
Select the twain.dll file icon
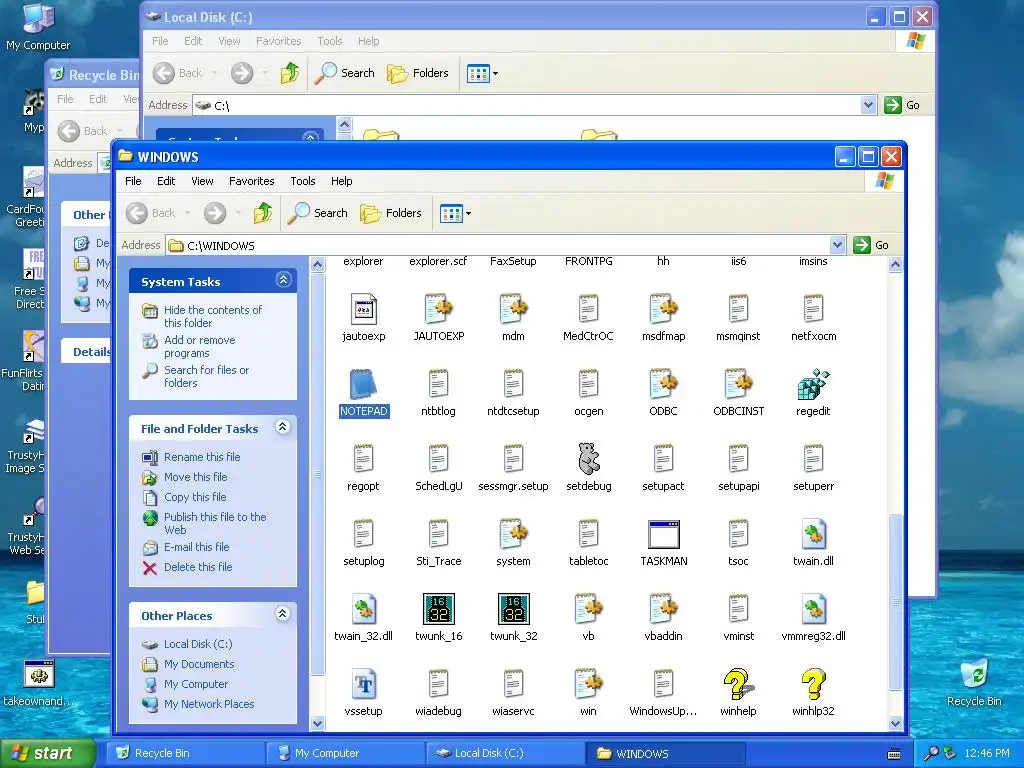[813, 534]
